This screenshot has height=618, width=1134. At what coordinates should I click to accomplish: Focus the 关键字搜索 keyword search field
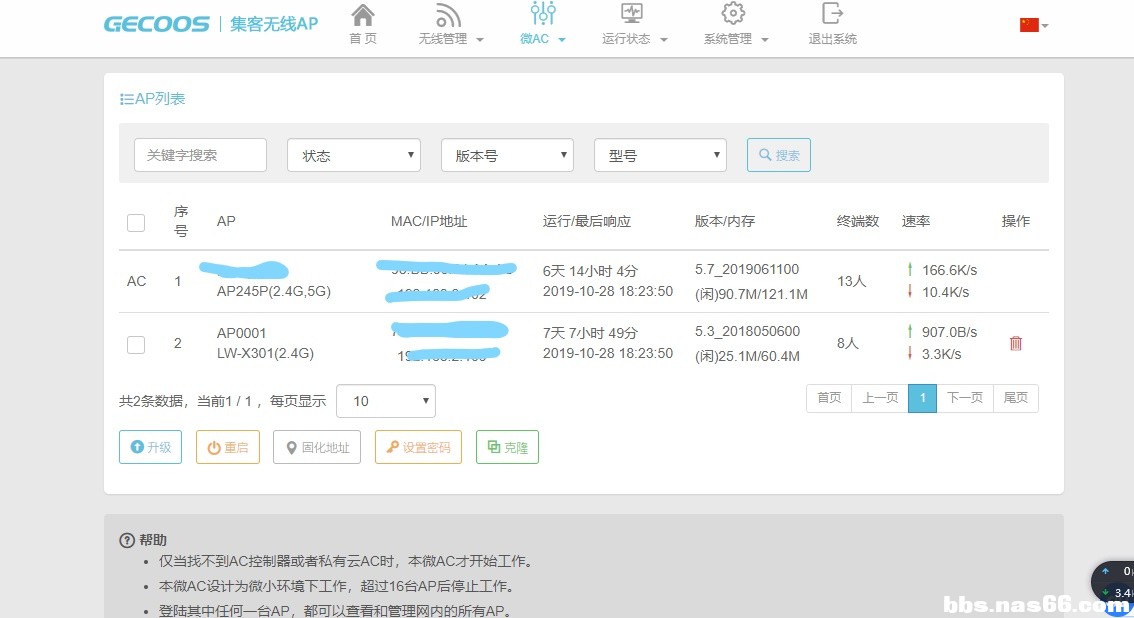pos(200,155)
